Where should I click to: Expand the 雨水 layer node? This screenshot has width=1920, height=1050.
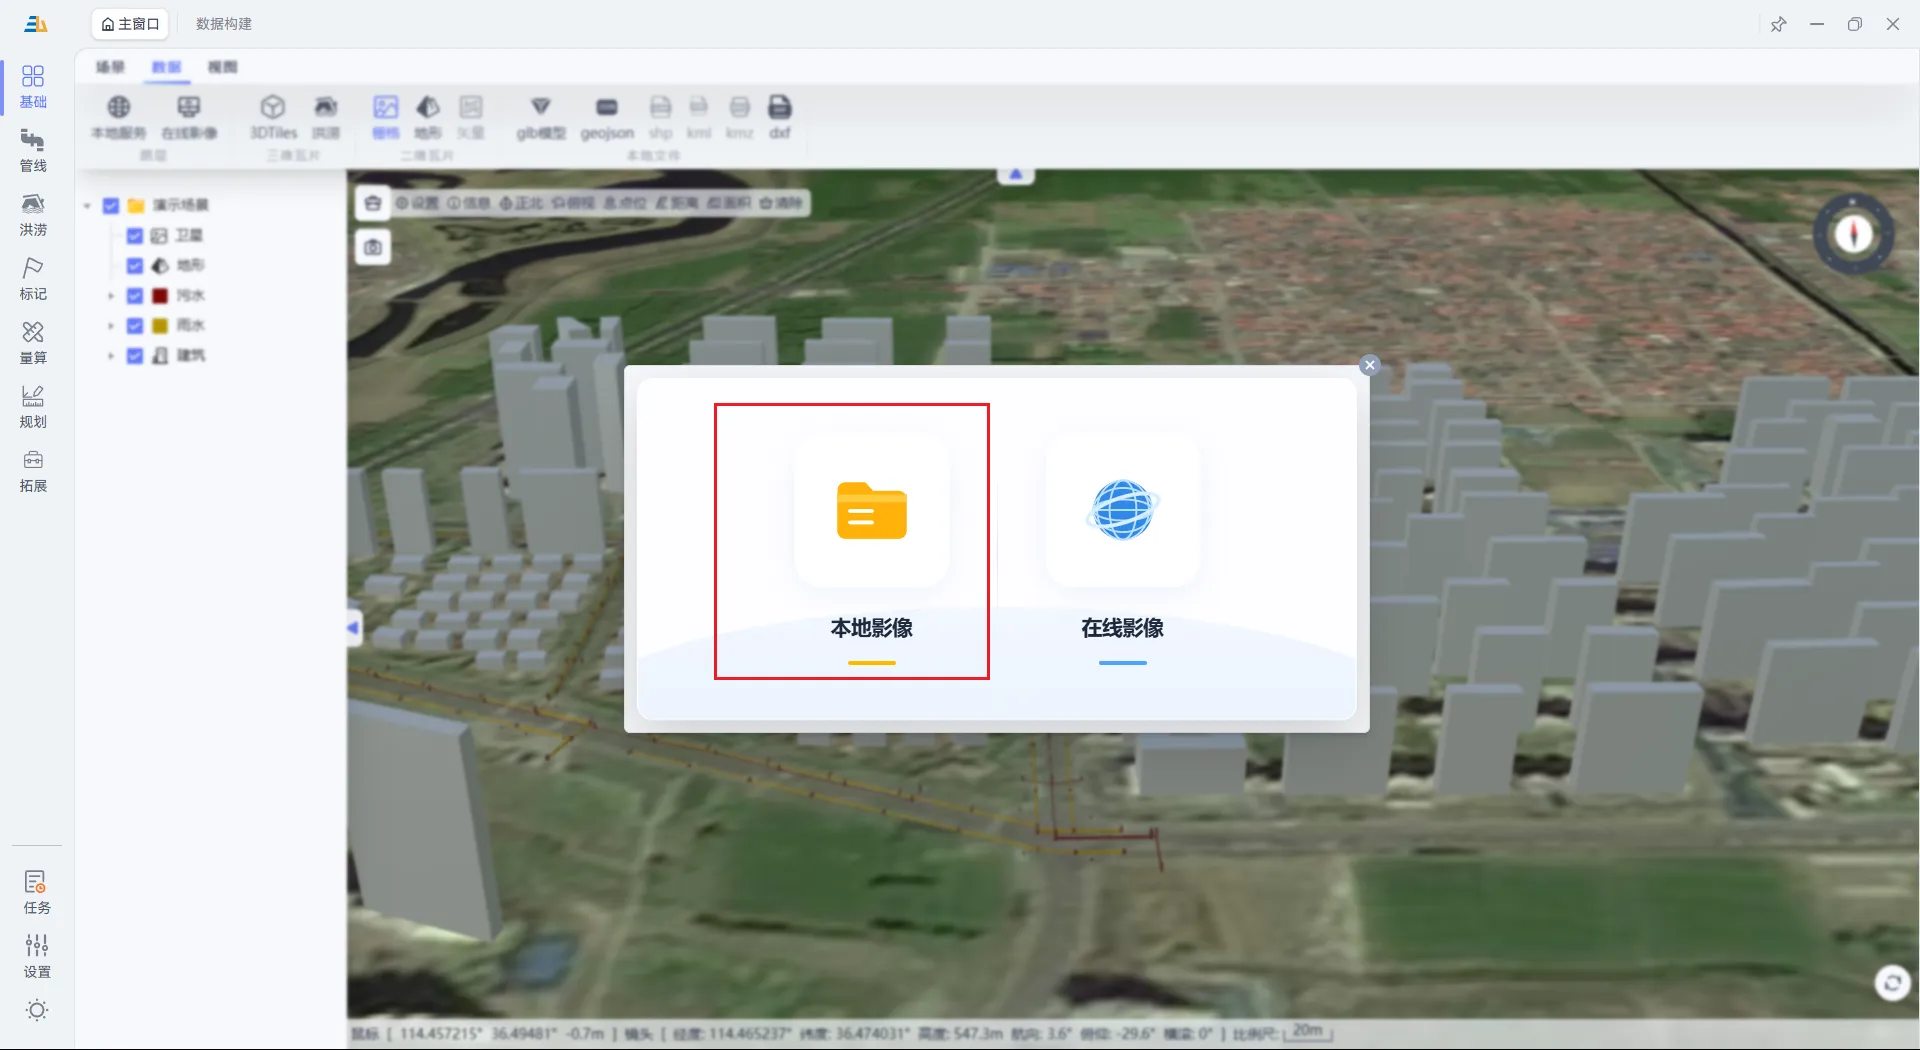coord(111,326)
